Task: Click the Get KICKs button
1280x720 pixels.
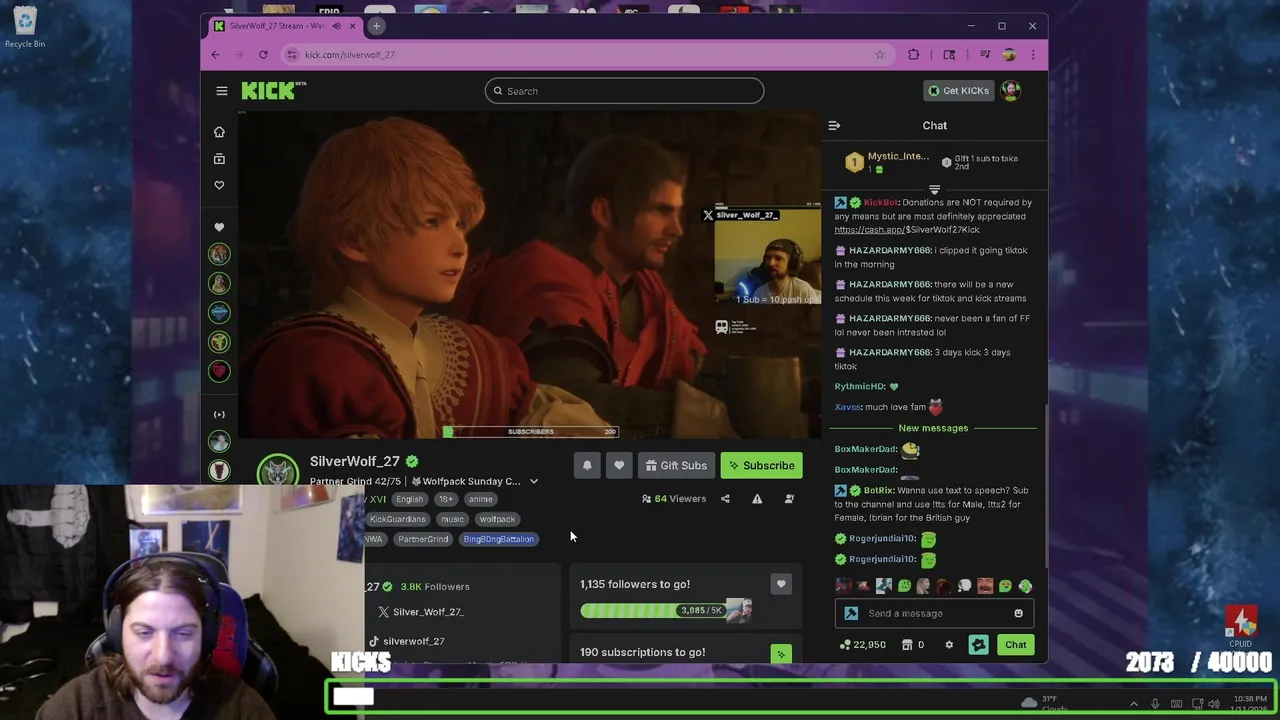Action: pyautogui.click(x=958, y=91)
